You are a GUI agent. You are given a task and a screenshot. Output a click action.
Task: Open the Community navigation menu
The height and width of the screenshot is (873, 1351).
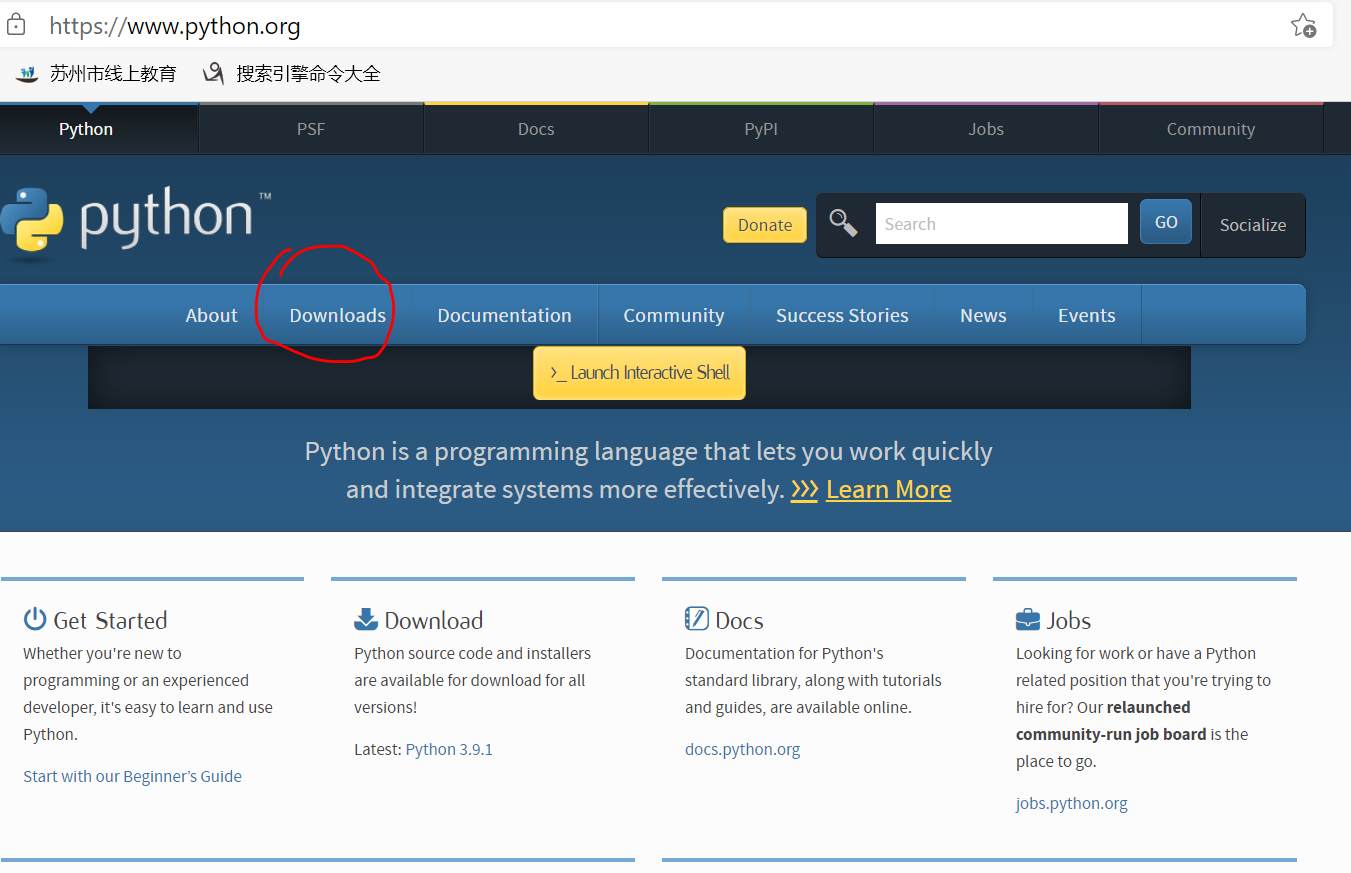coord(674,315)
